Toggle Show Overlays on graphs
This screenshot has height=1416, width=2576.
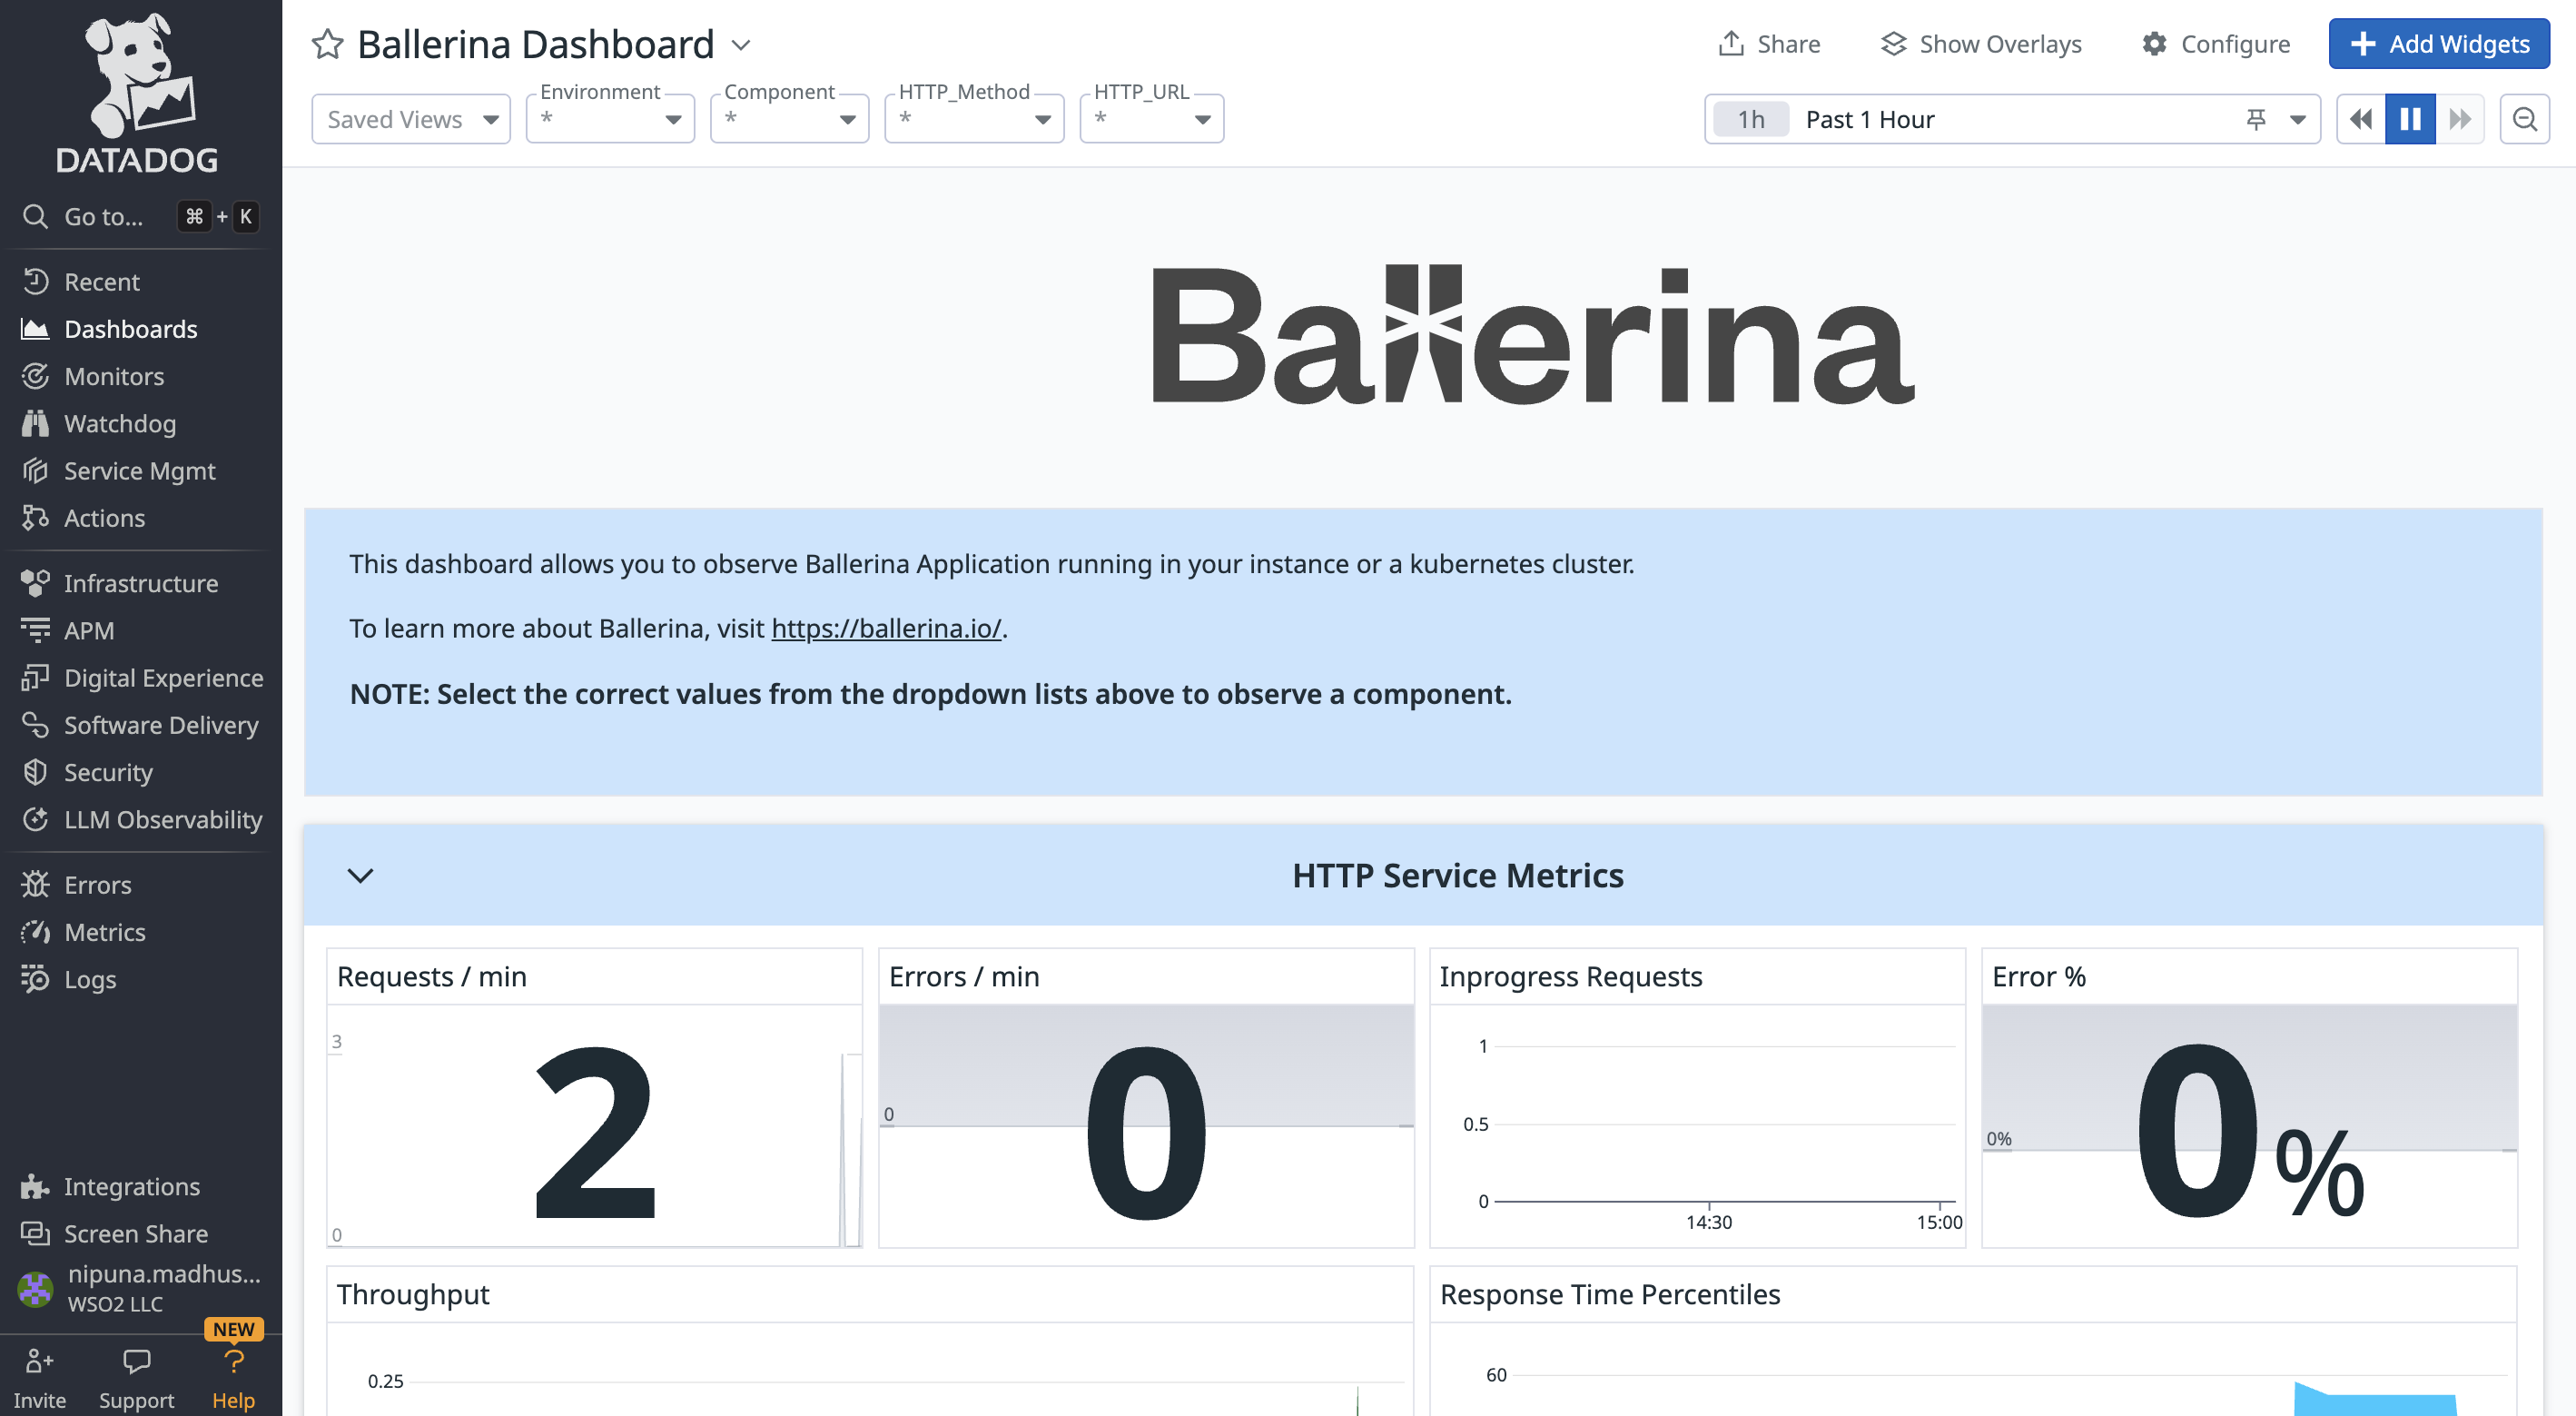coord(1981,44)
